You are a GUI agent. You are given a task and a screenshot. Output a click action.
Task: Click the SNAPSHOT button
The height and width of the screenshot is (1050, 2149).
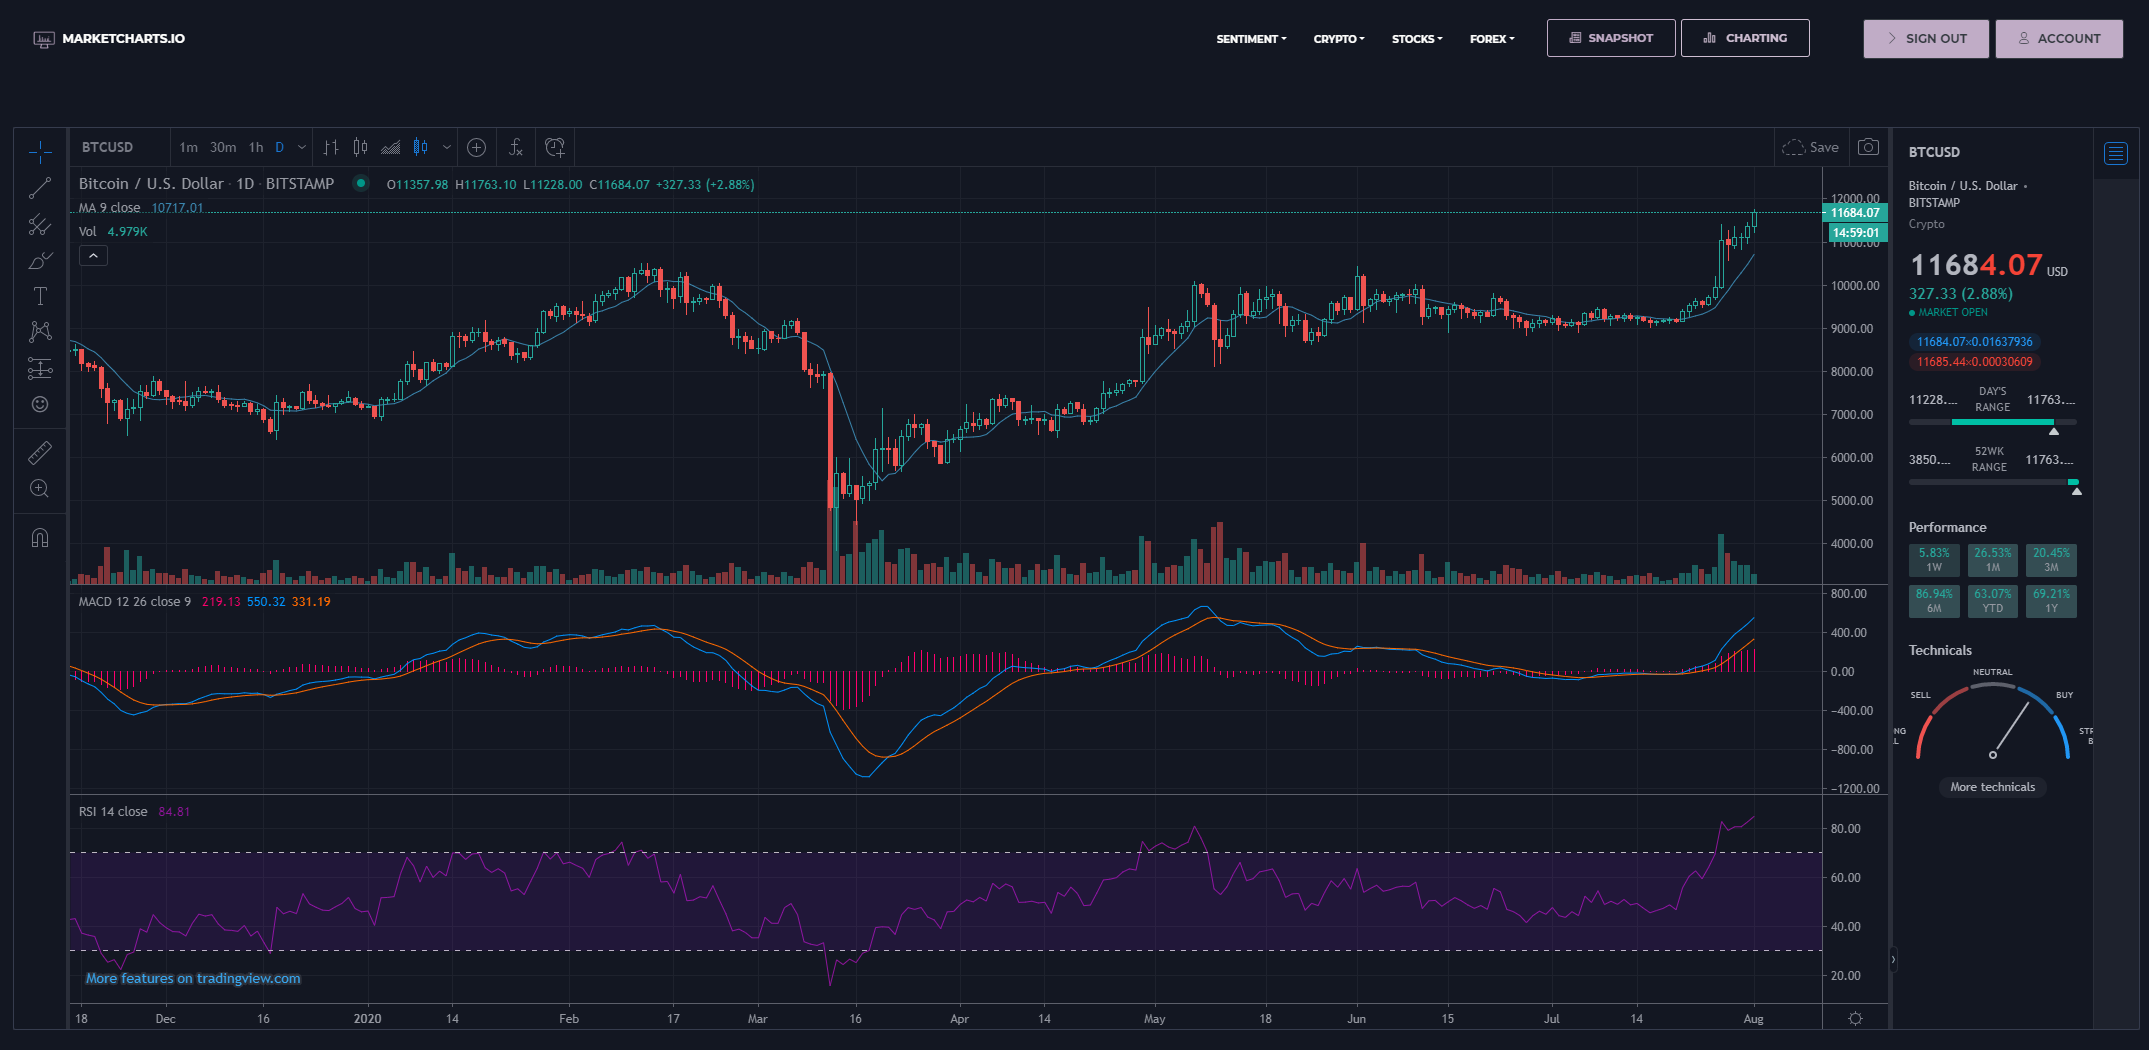(x=1611, y=37)
